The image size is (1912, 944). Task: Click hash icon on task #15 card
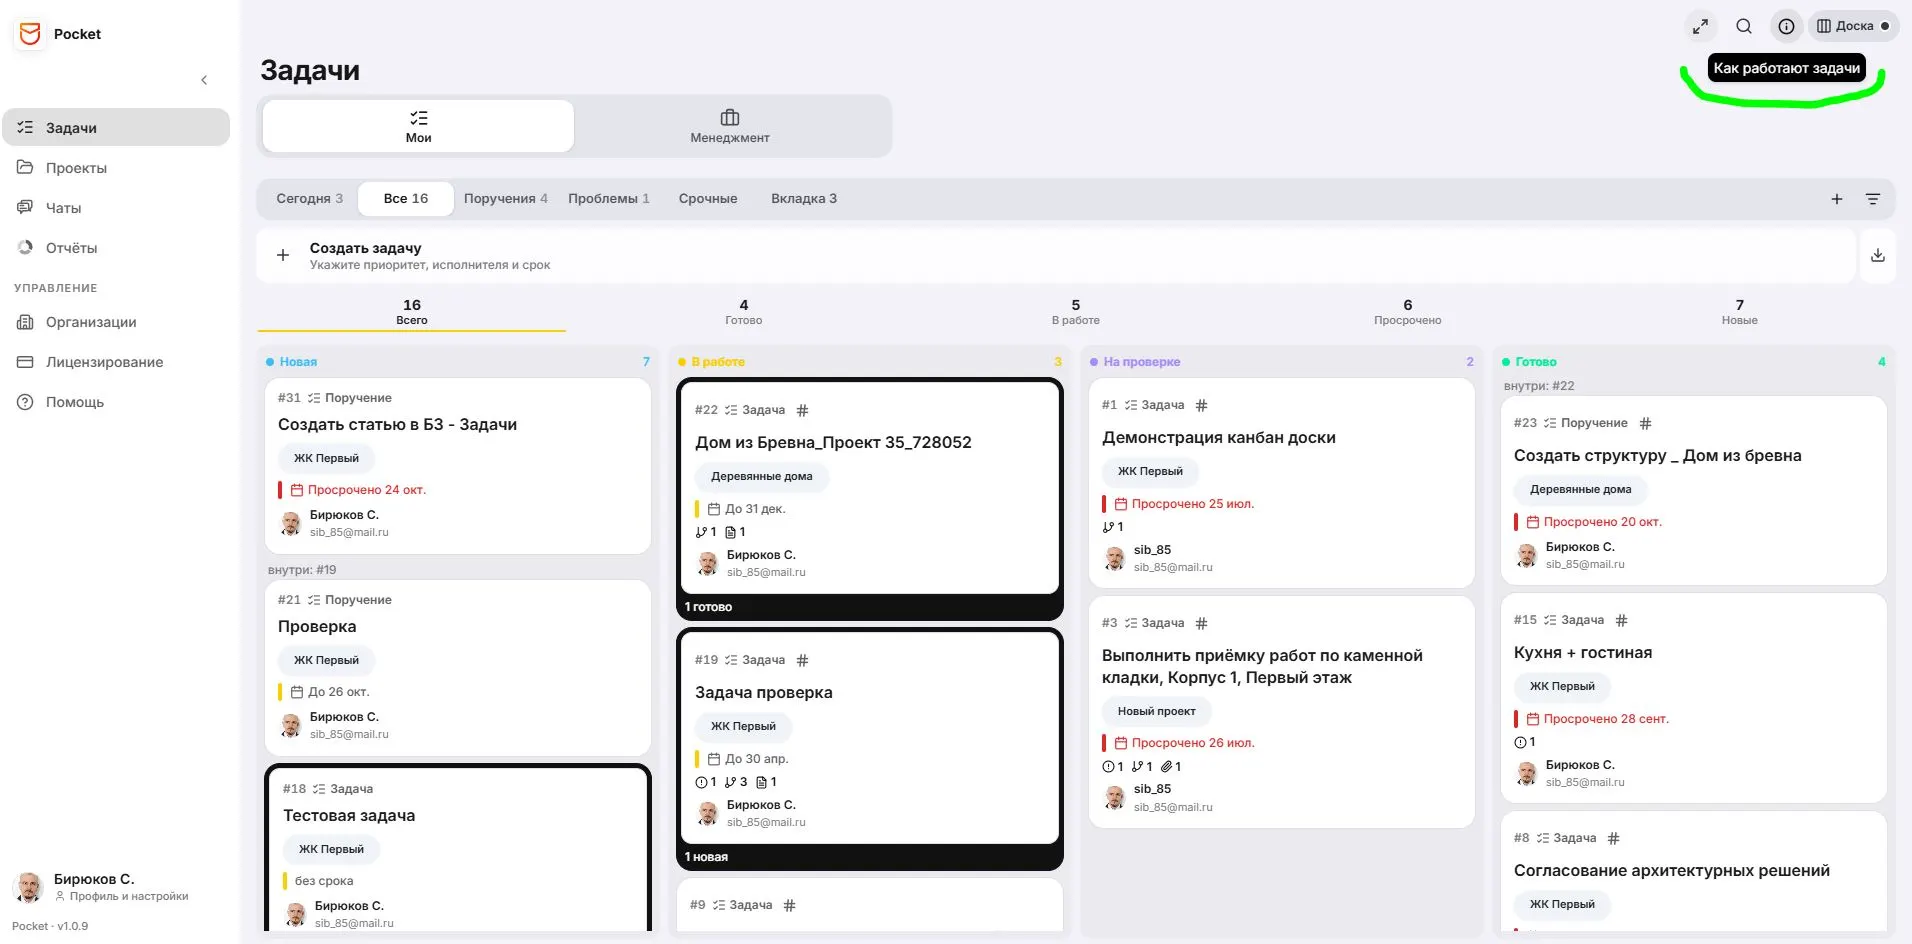(x=1621, y=620)
